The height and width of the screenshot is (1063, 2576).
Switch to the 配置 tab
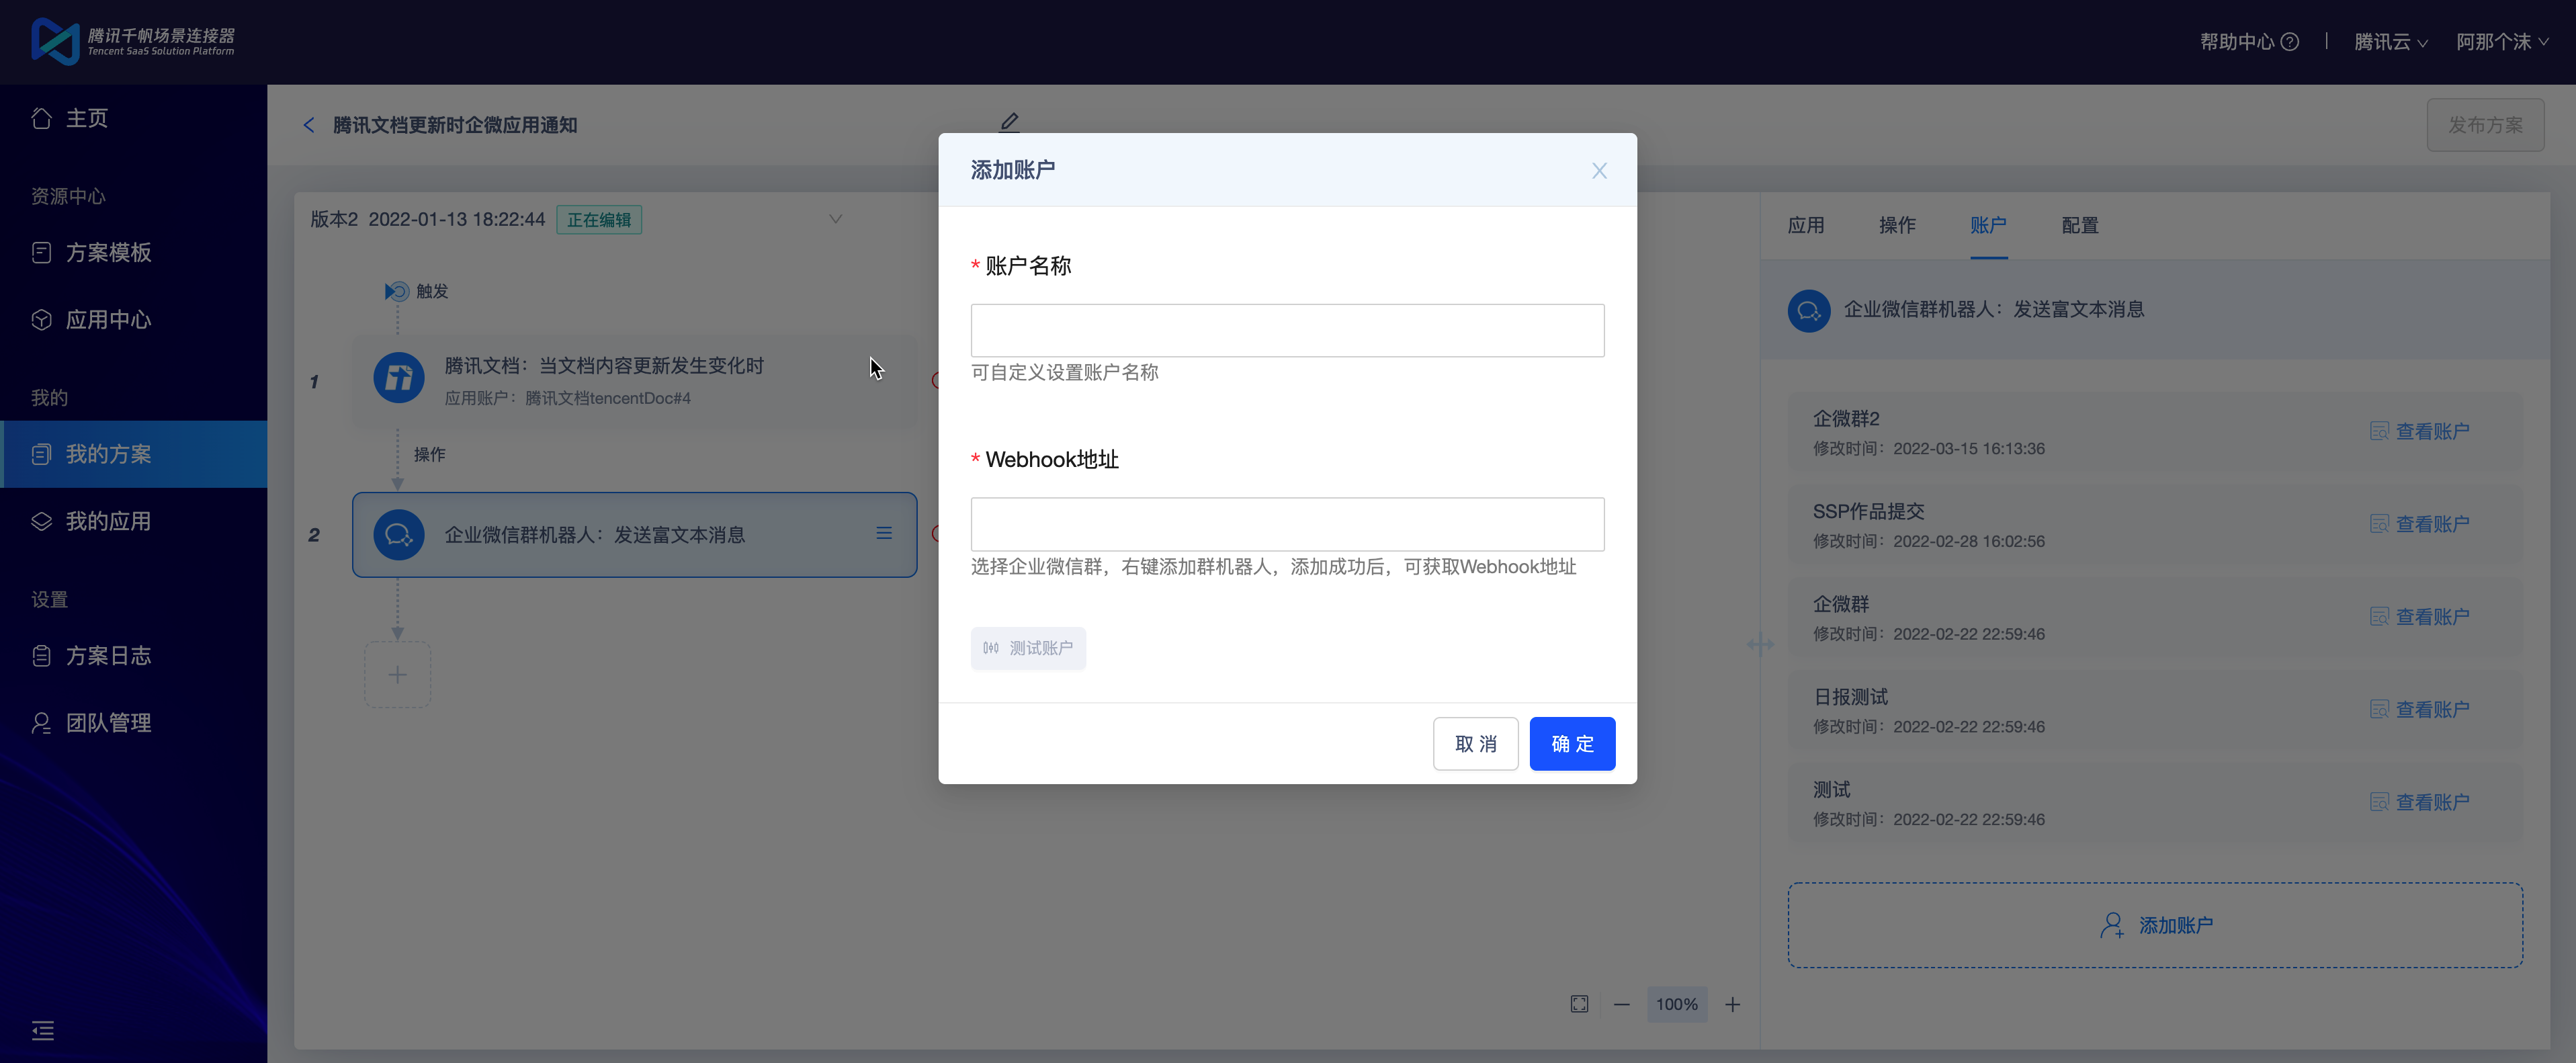[2080, 225]
